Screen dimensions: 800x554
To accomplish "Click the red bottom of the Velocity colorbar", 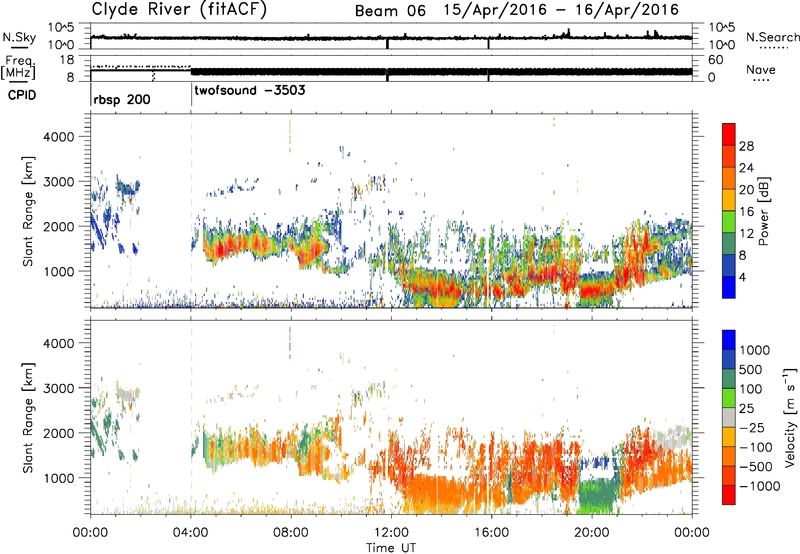I will [x=729, y=495].
